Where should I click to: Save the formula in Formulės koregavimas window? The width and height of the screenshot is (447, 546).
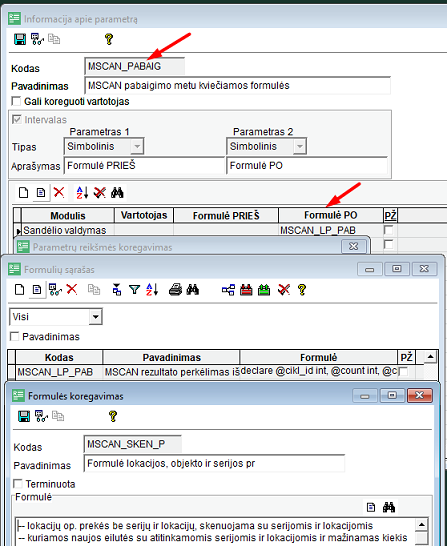[24, 416]
